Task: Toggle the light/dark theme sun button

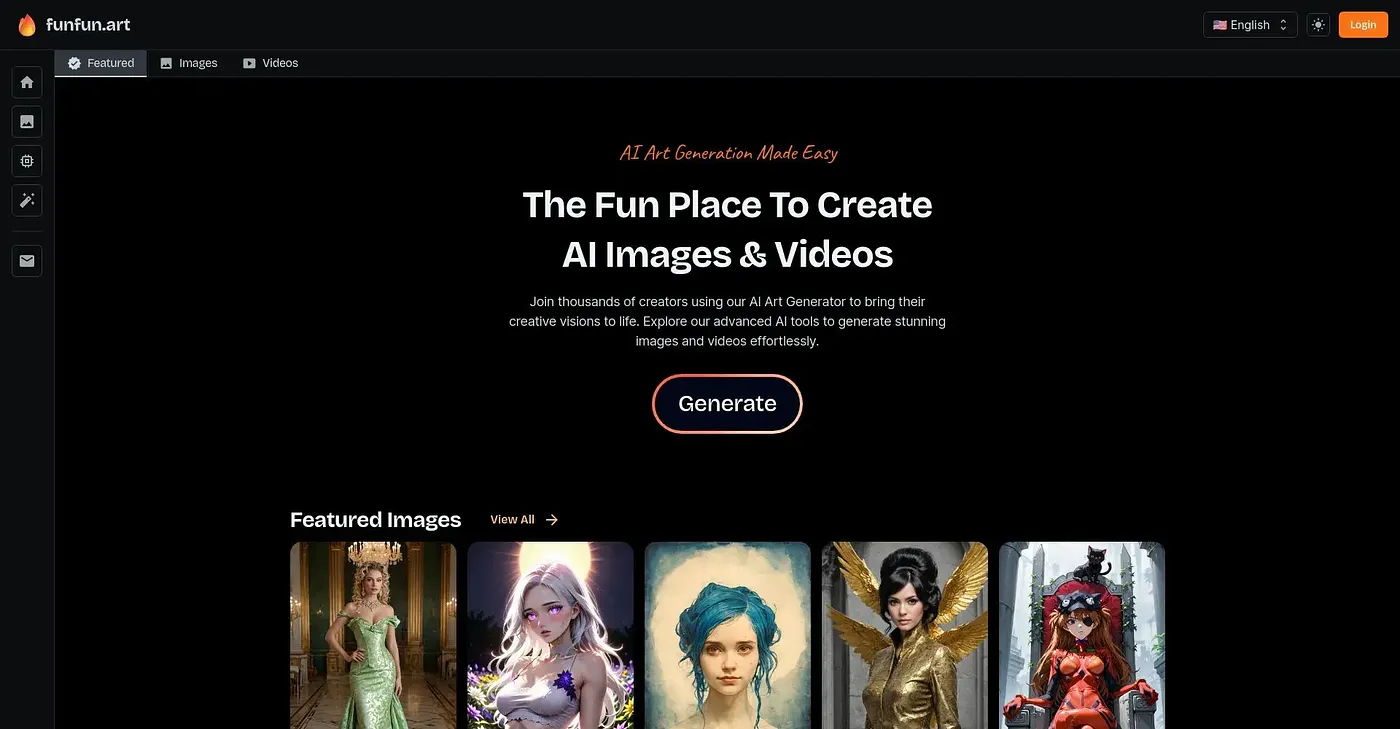Action: [1318, 25]
